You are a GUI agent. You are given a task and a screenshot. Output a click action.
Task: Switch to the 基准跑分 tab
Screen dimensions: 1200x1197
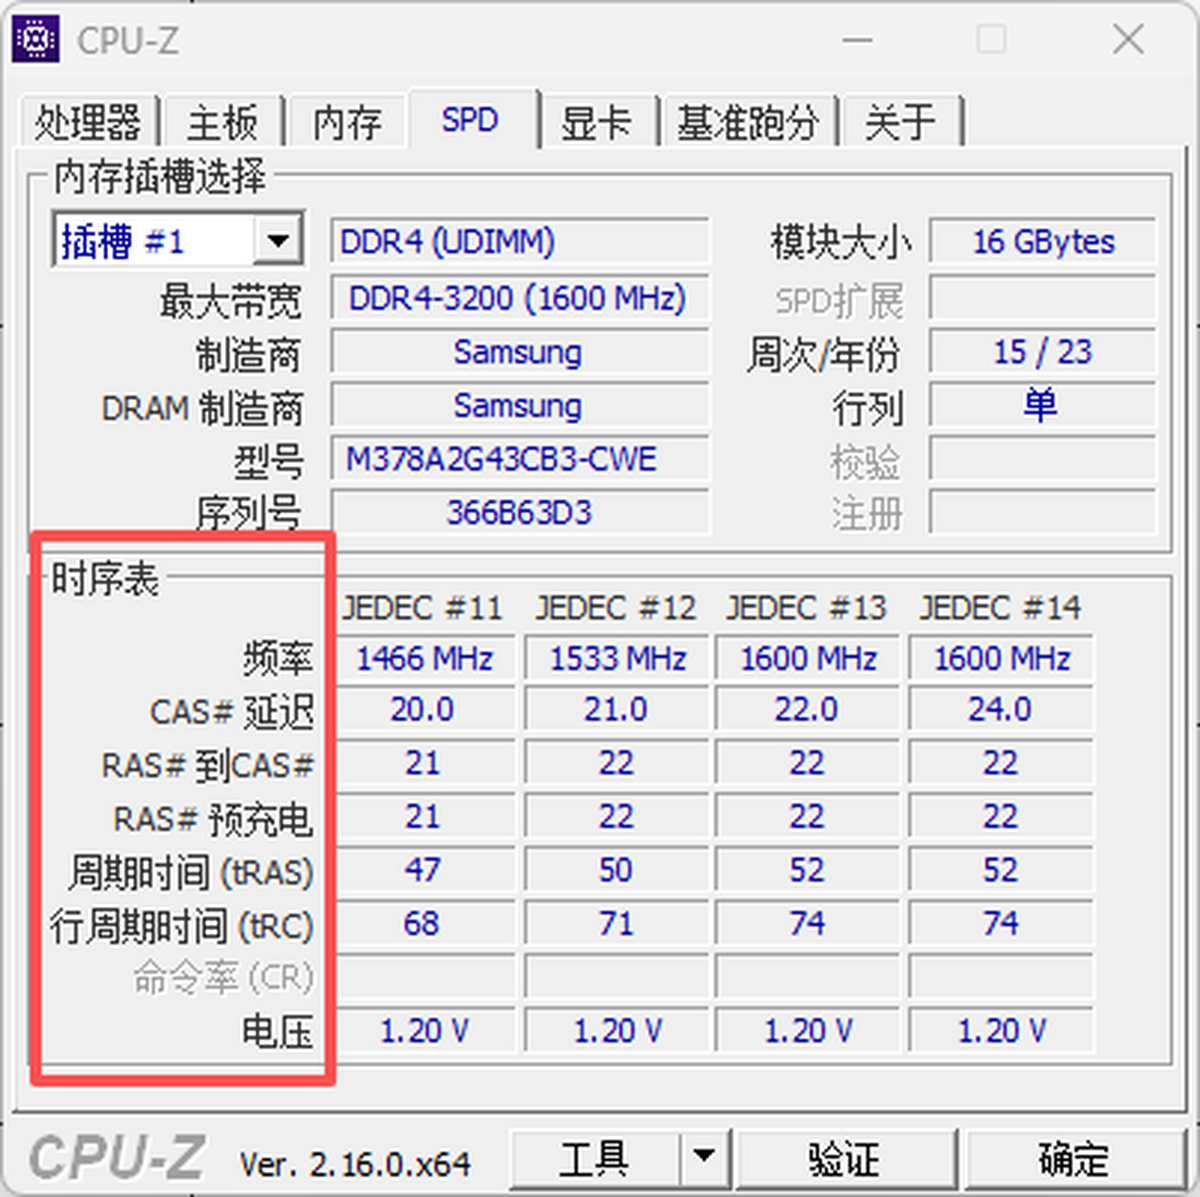click(750, 121)
